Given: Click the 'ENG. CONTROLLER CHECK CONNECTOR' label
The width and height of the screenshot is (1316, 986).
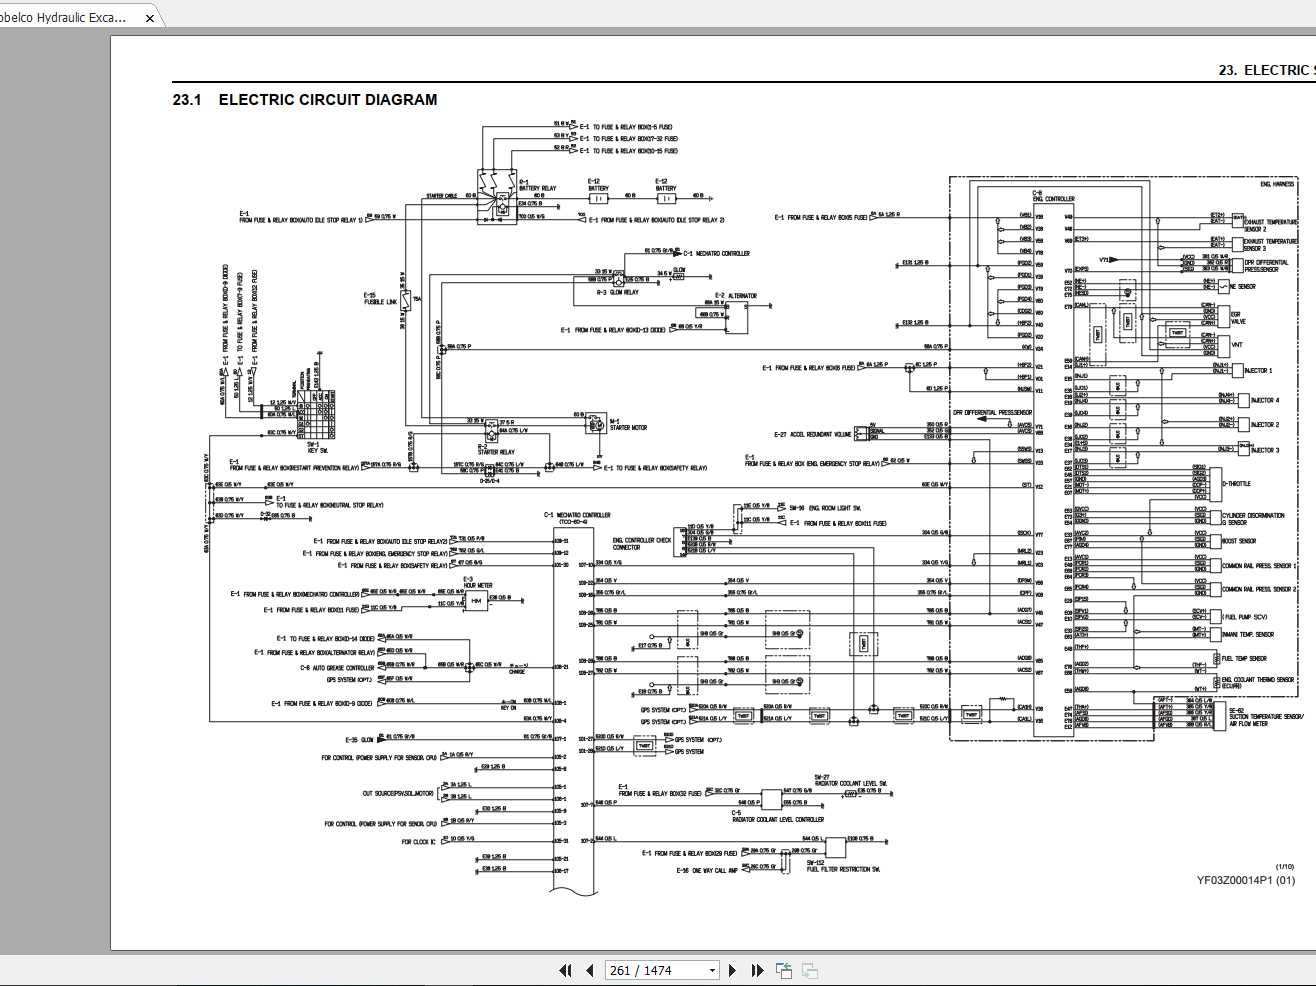Looking at the screenshot, I should pyautogui.click(x=642, y=543).
